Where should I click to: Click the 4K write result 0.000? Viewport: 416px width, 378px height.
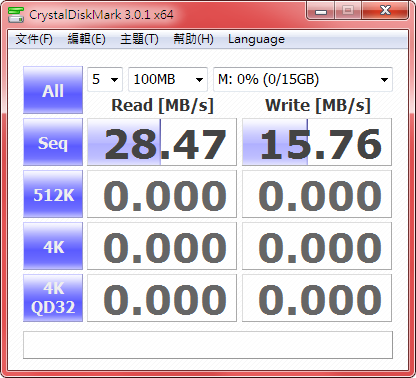[x=317, y=246]
